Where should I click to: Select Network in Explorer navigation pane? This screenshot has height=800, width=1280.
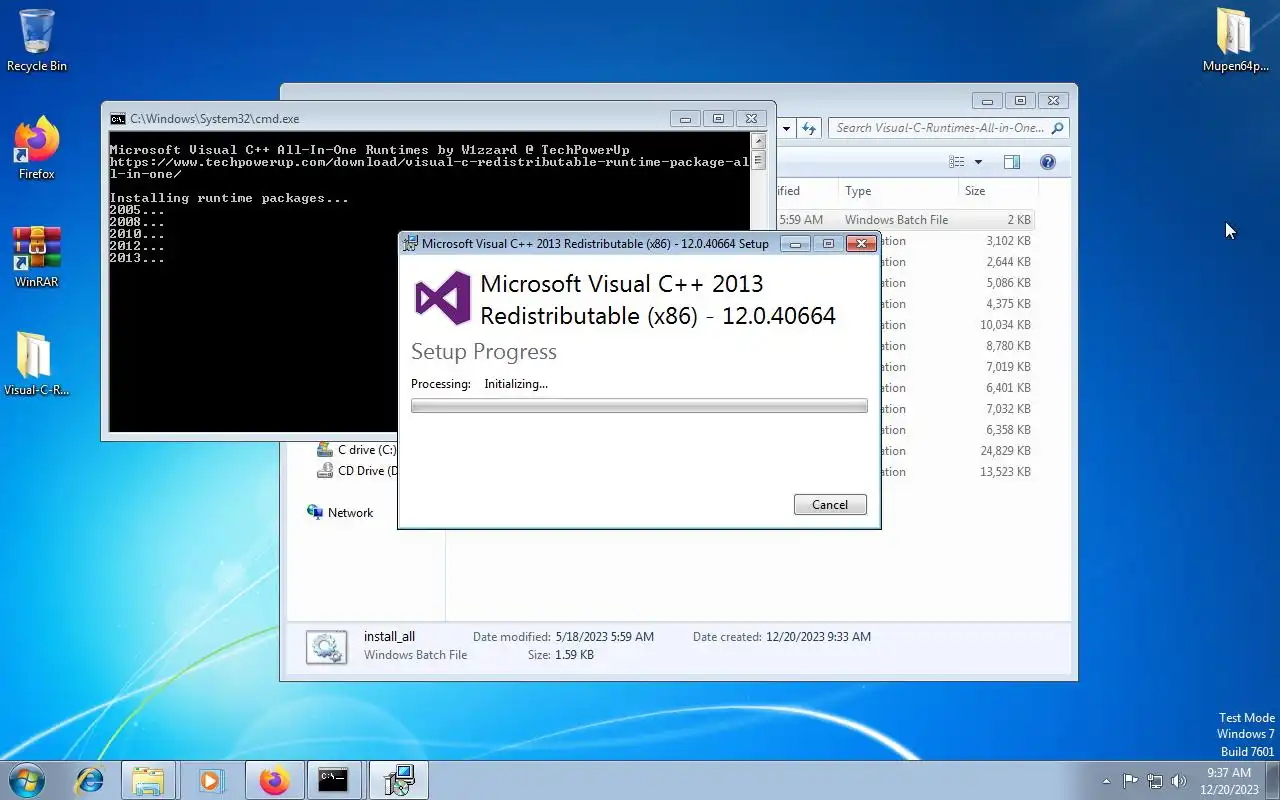[340, 513]
